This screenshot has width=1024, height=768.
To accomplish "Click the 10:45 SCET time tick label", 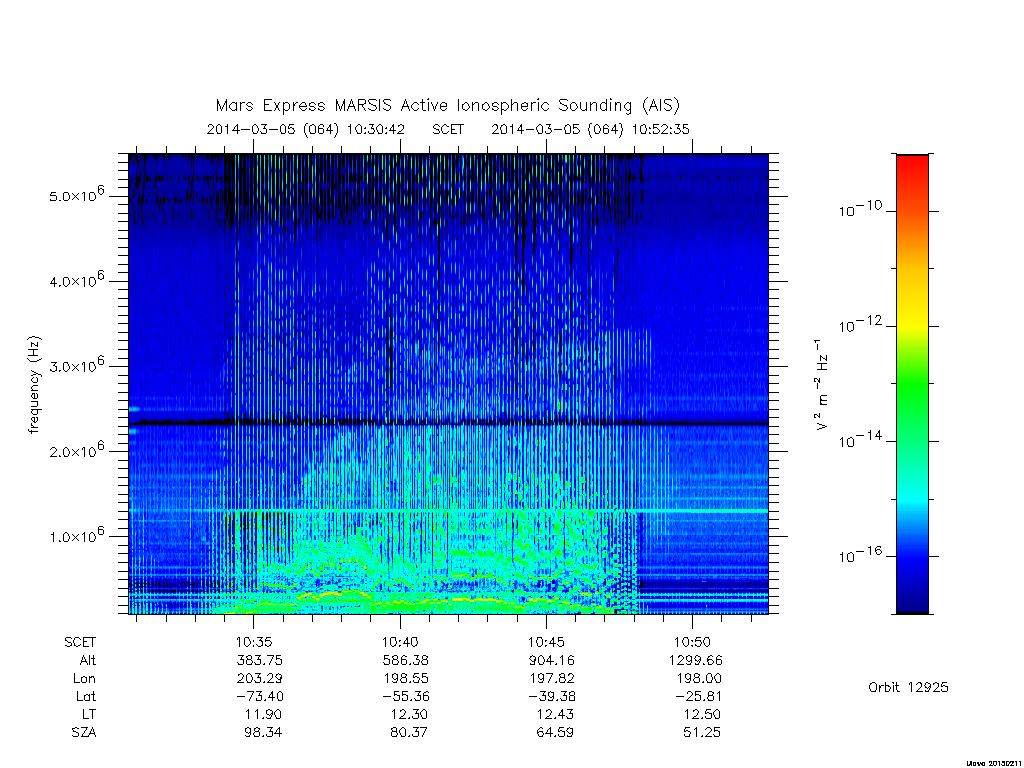I will (546, 642).
